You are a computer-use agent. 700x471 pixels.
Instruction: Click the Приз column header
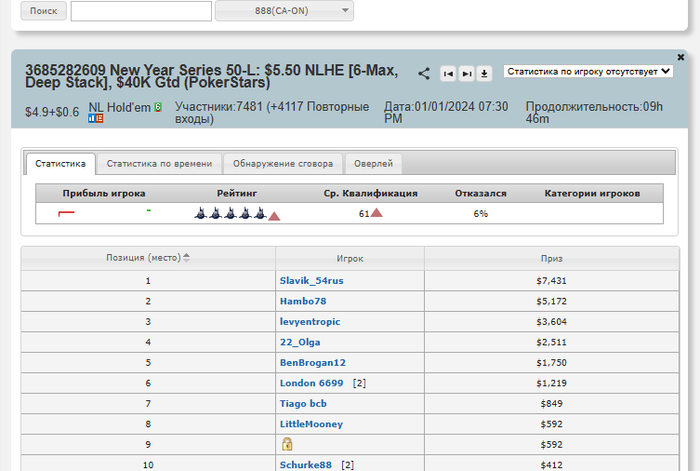pos(552,258)
